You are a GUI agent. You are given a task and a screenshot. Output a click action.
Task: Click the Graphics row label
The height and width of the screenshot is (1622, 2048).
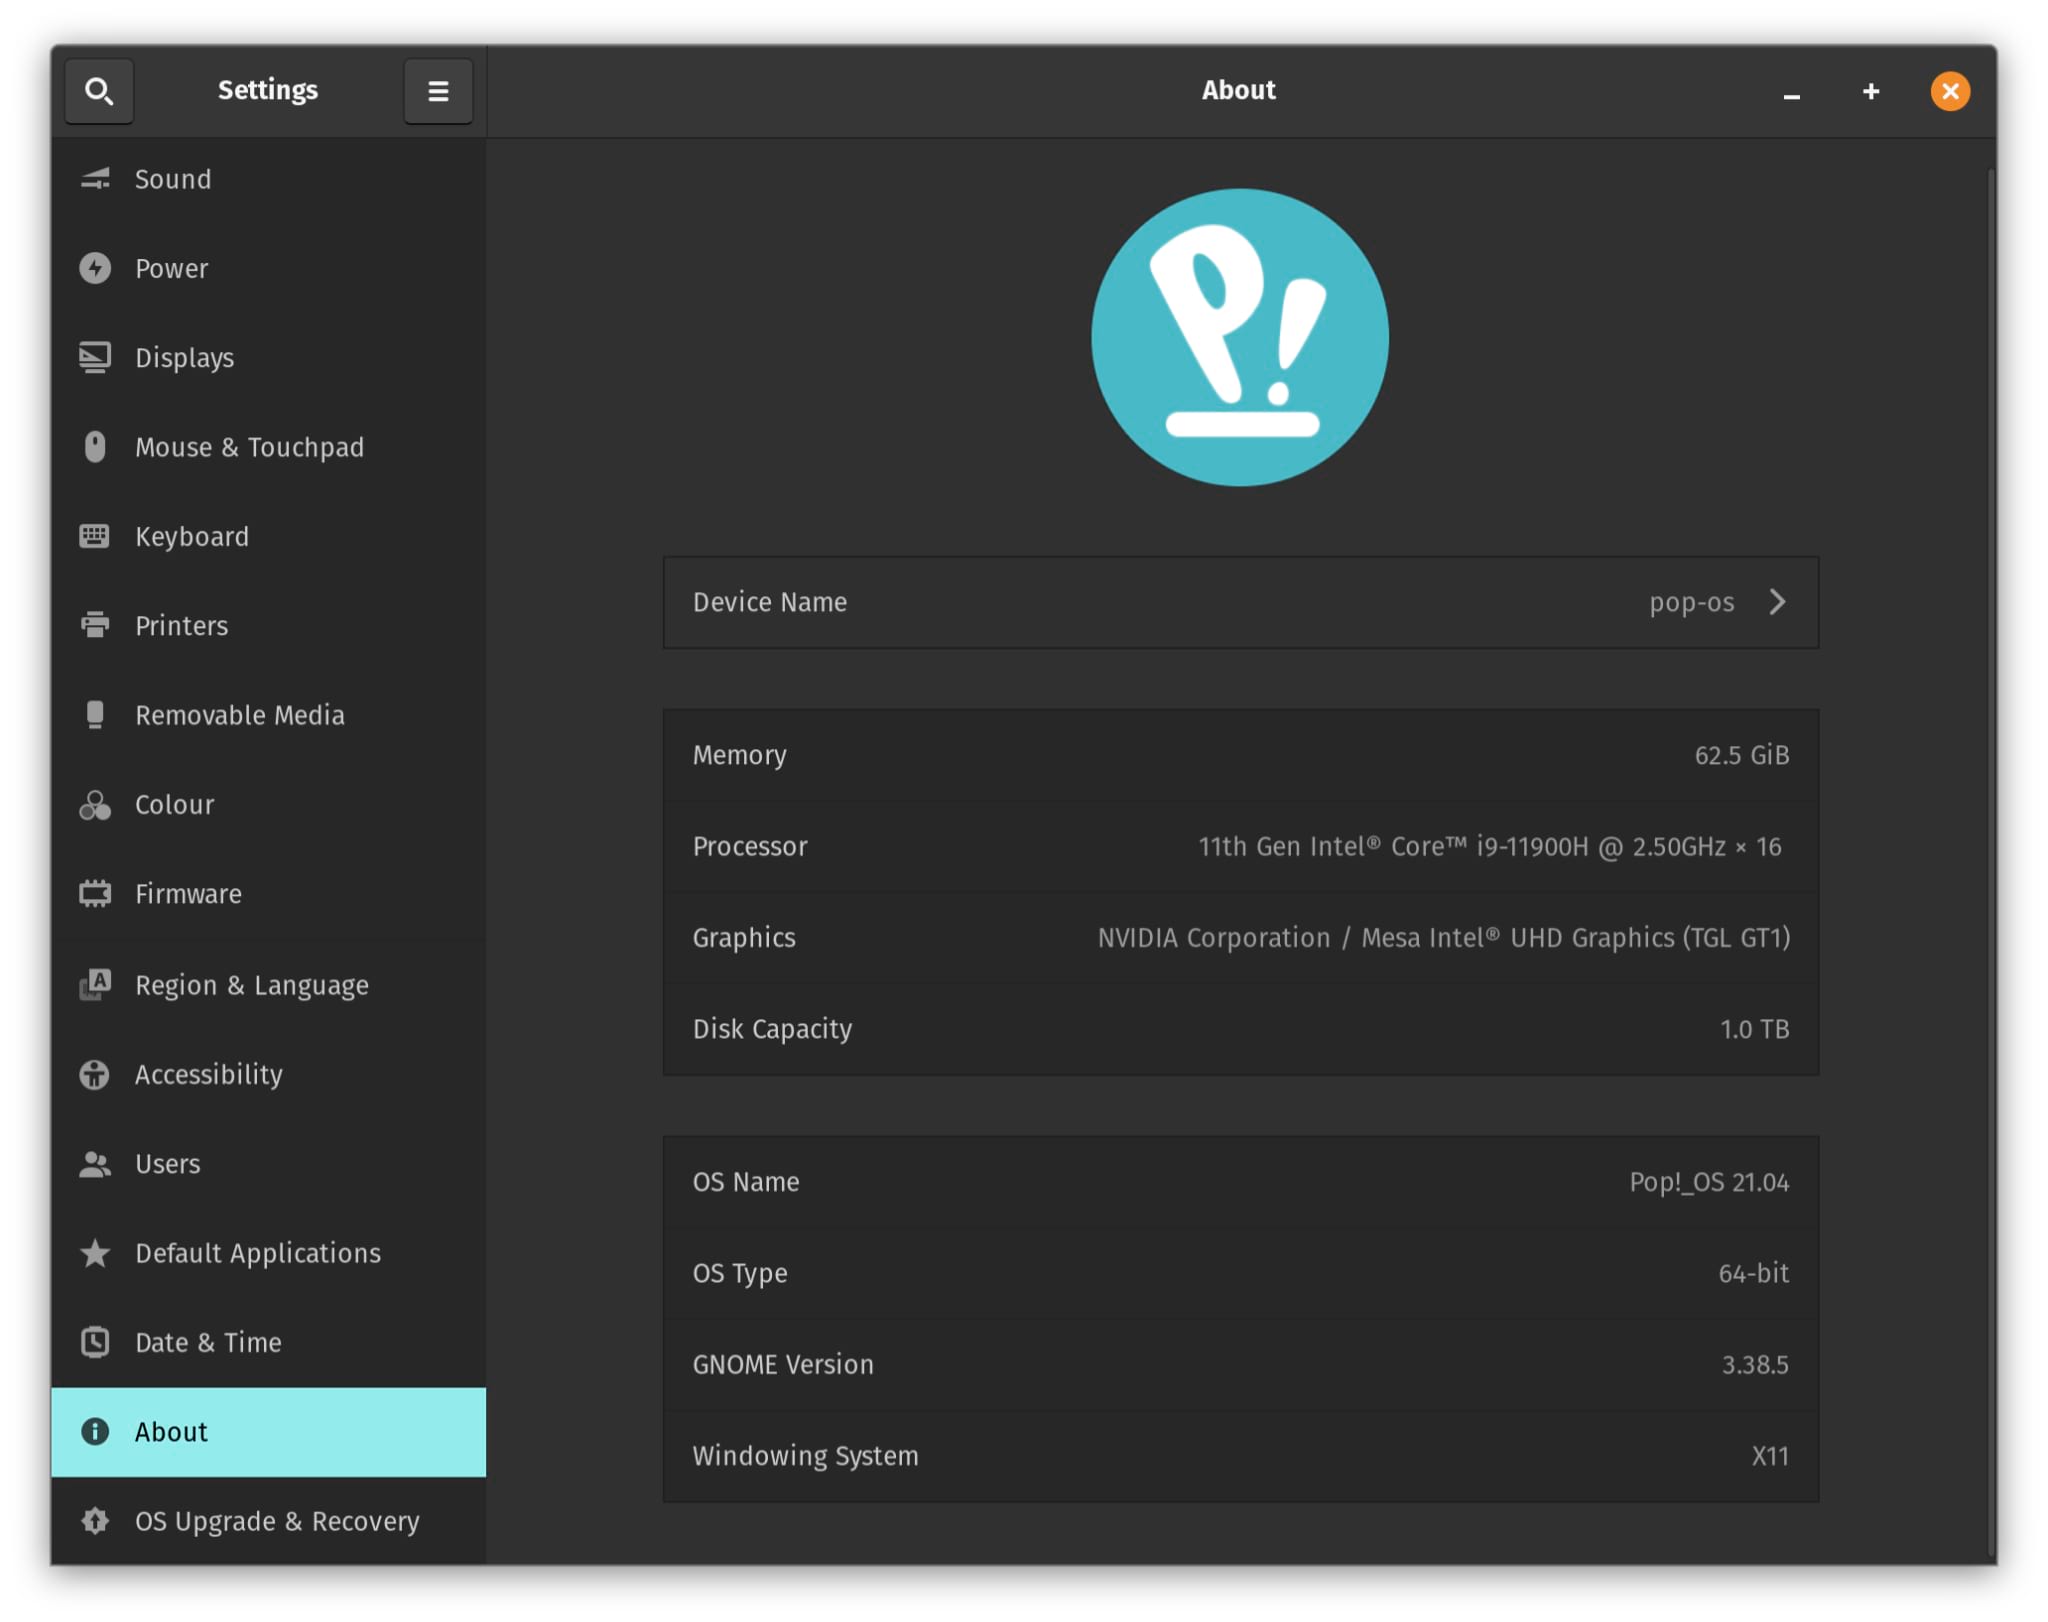click(744, 937)
